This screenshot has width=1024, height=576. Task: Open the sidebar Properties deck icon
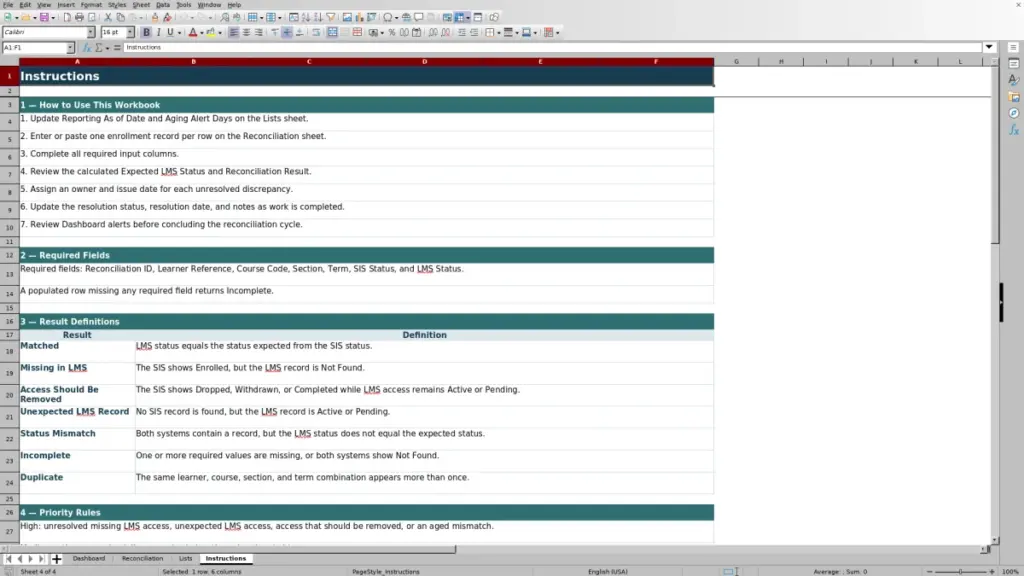click(1014, 63)
